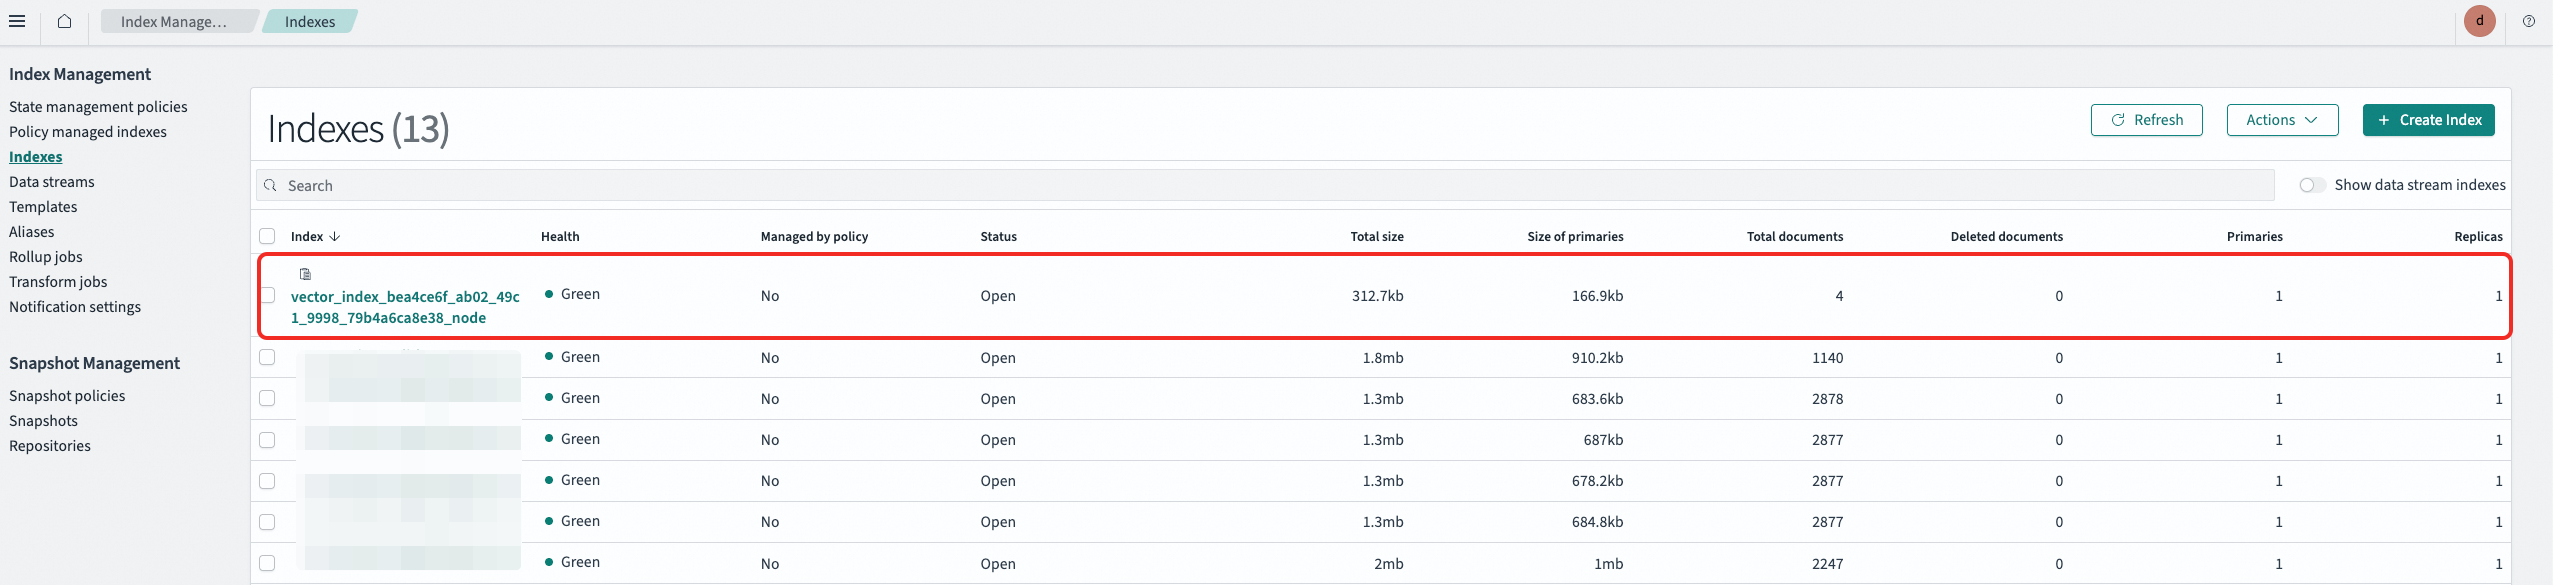This screenshot has width=2553, height=585.
Task: Open Data streams in sidebar
Action: [52, 182]
